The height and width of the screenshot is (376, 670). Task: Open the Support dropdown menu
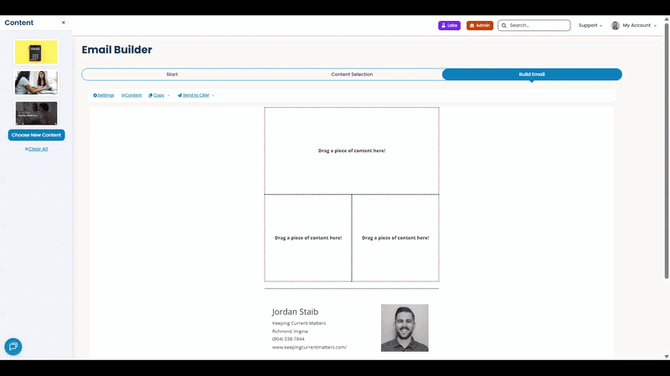point(590,26)
